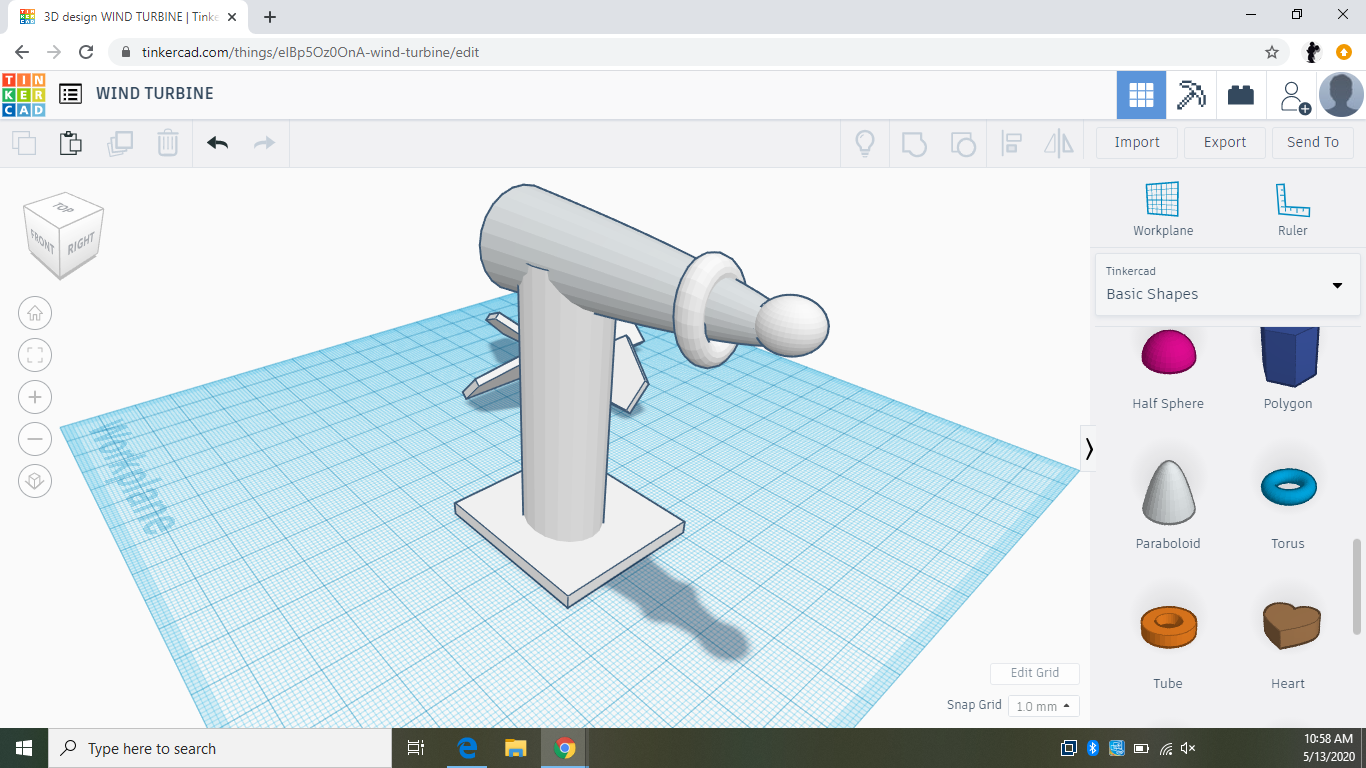
Task: Toggle the 3D design grid view button
Action: click(1141, 95)
